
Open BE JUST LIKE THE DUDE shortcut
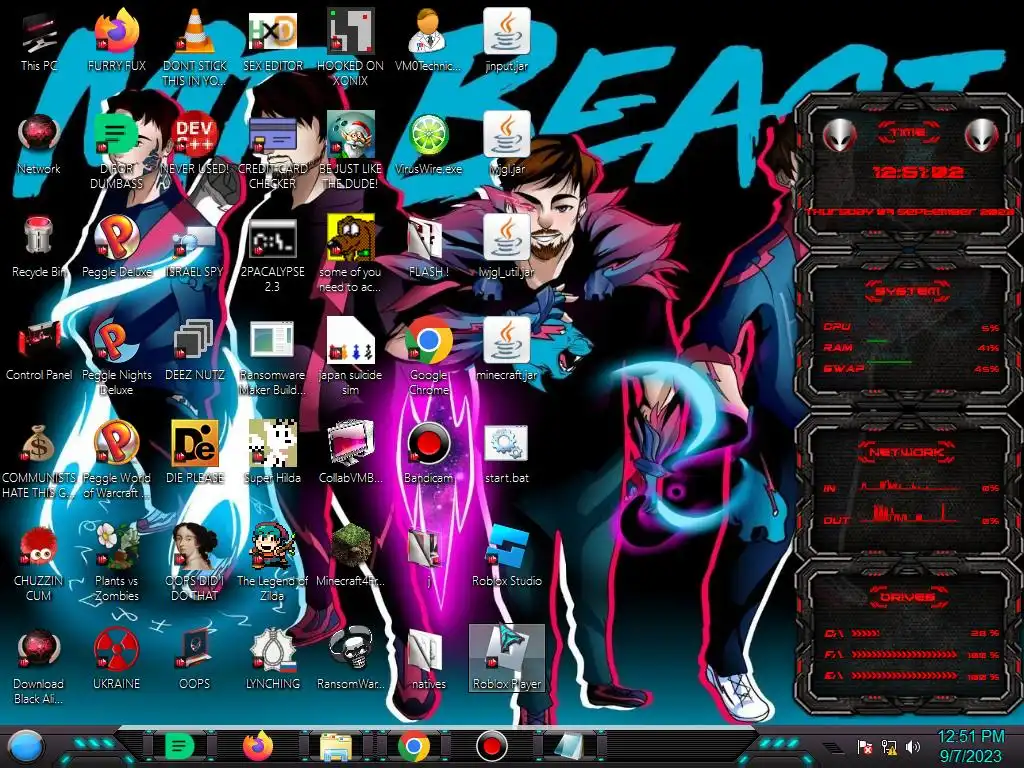pos(350,152)
